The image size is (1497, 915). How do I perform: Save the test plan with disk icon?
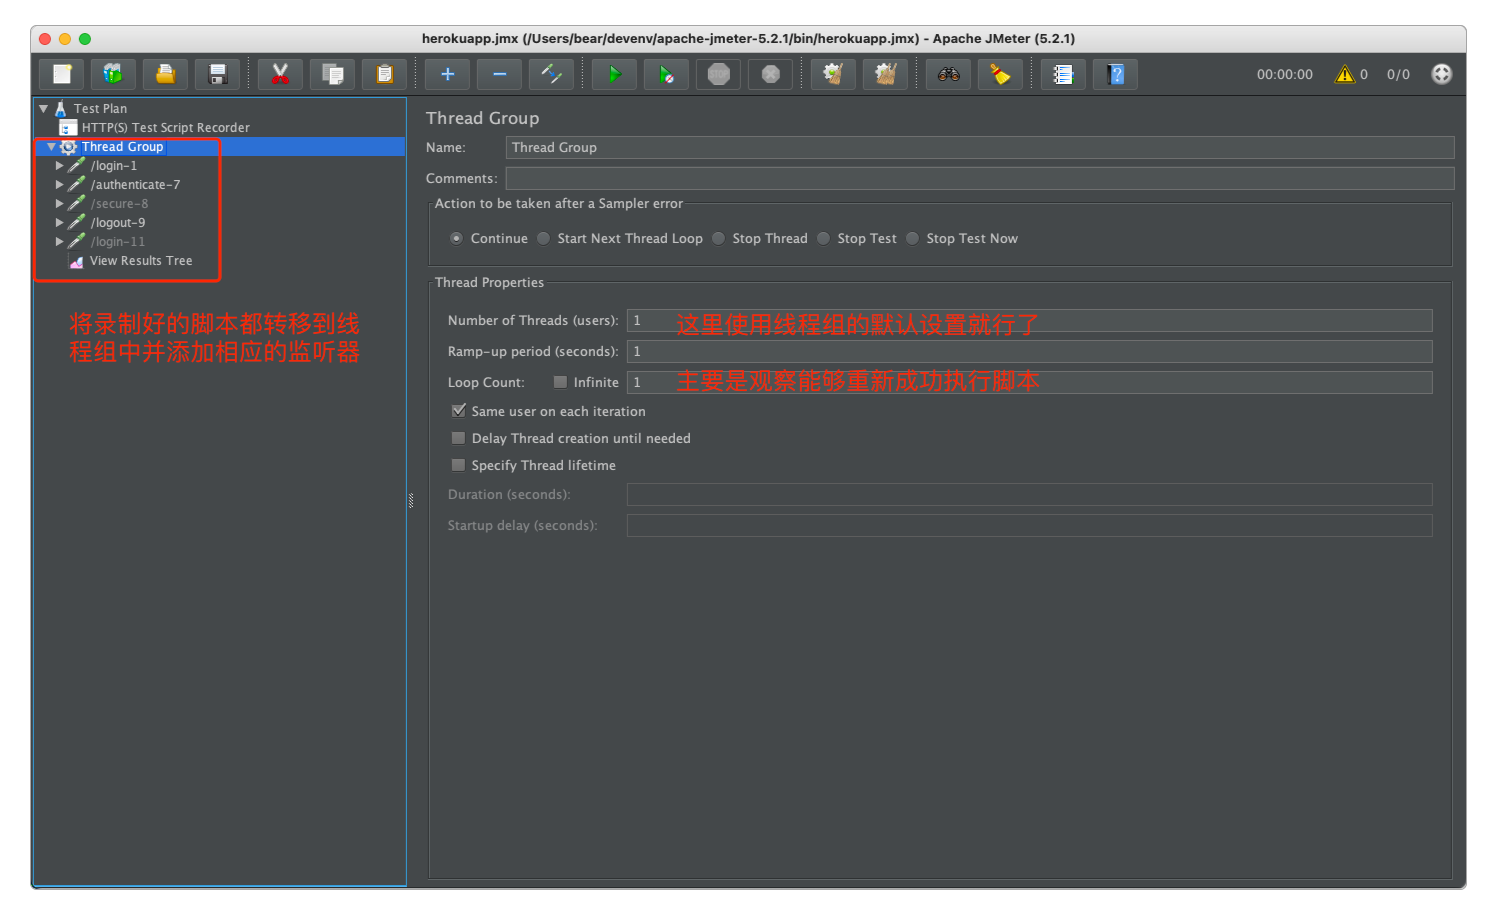point(217,74)
